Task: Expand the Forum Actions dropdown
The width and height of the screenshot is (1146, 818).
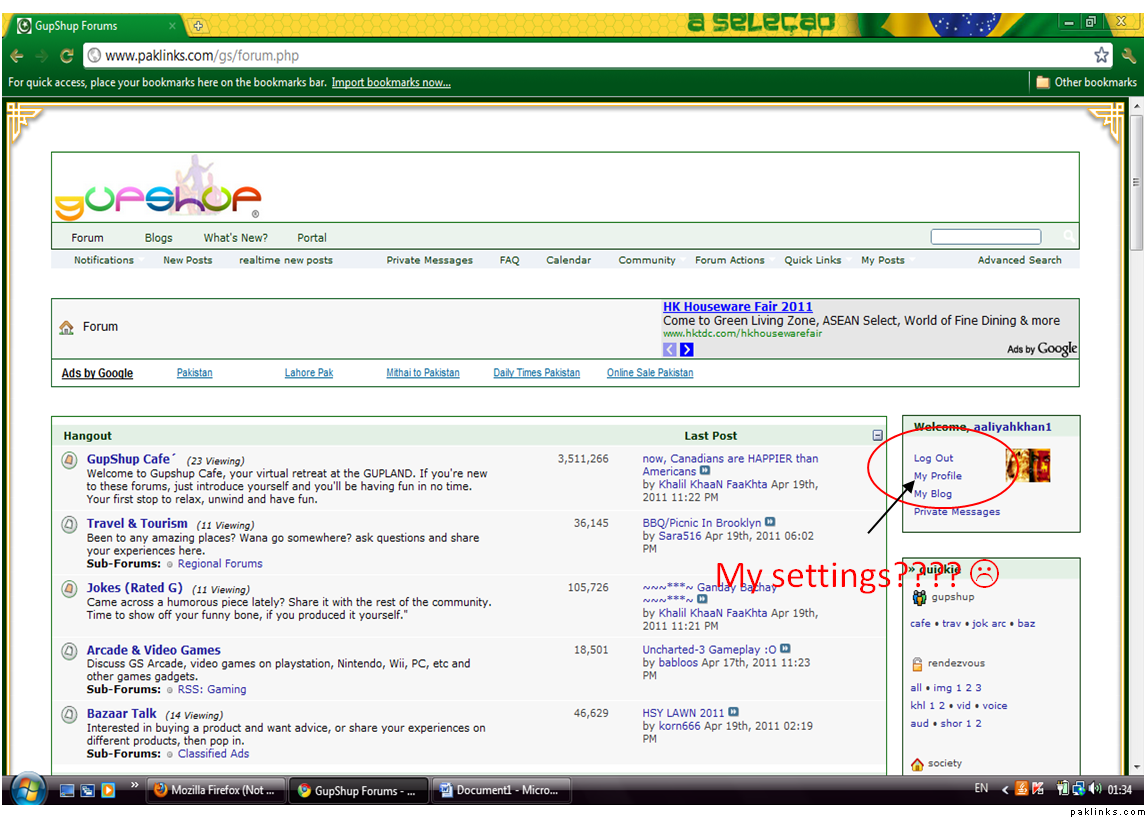Action: click(730, 260)
